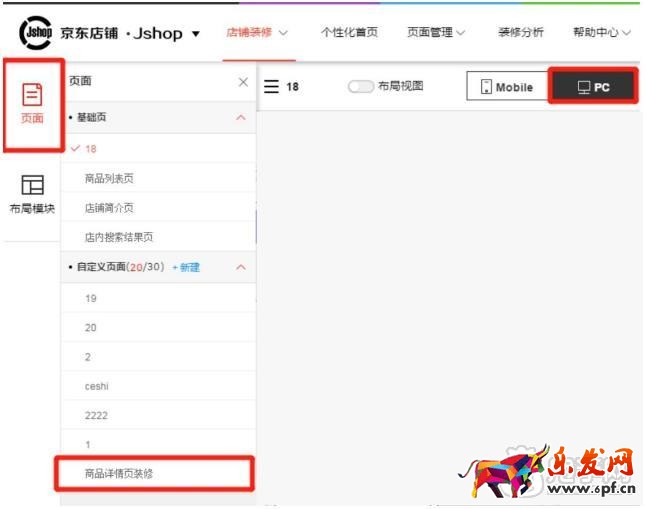Go to 装修分析 in the top navigation

(521, 32)
